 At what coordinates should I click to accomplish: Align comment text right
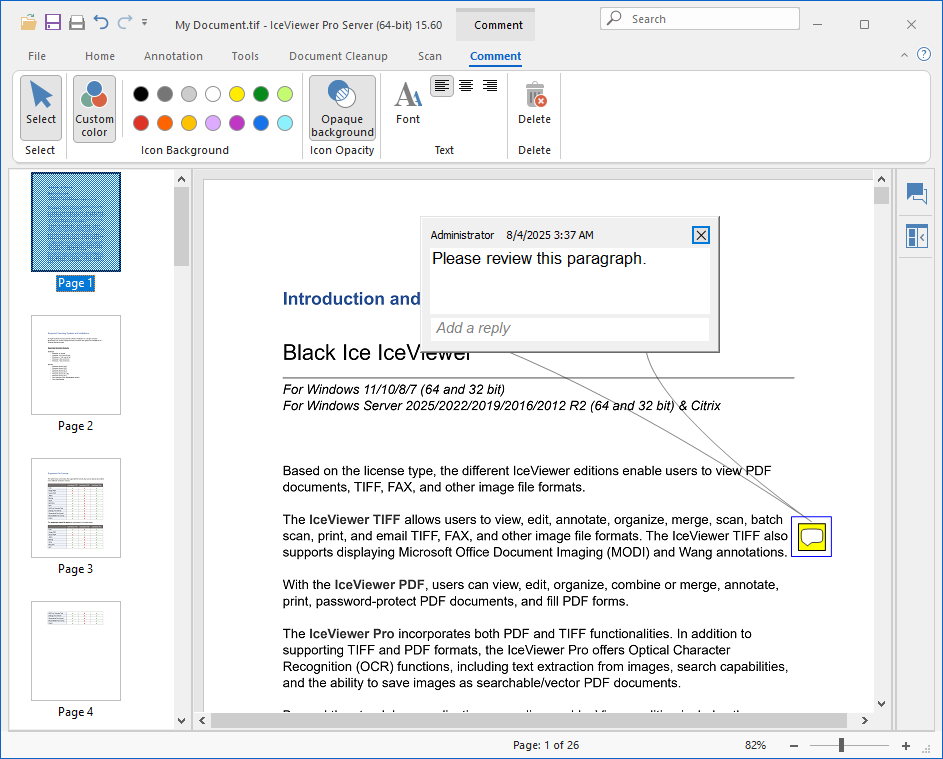coord(490,86)
